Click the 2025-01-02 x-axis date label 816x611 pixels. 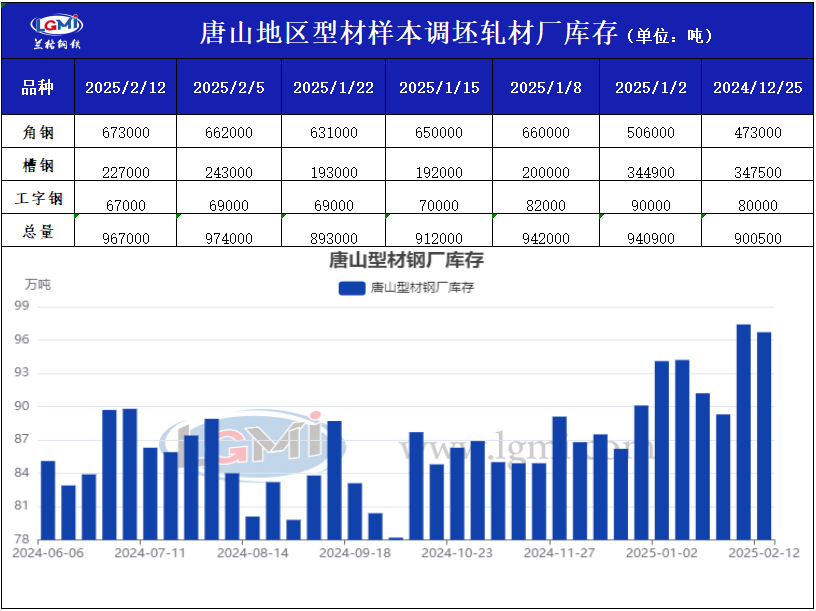[x=660, y=552]
